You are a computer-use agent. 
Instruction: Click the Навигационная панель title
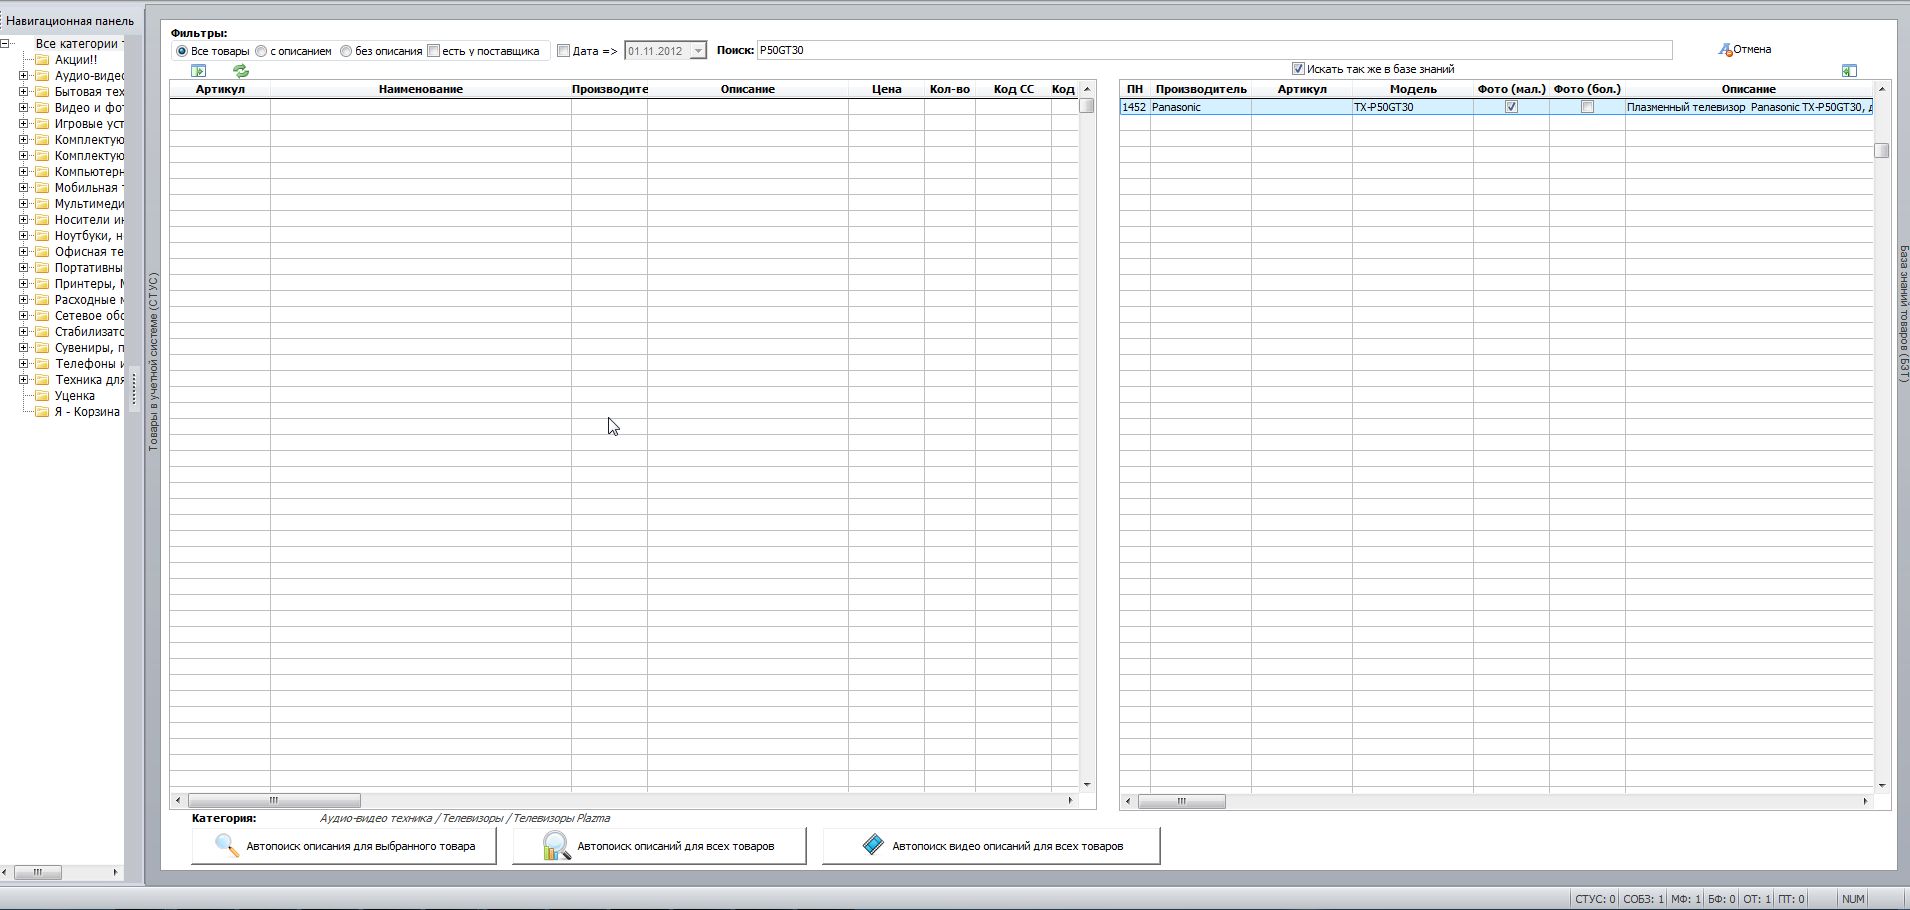(x=70, y=21)
